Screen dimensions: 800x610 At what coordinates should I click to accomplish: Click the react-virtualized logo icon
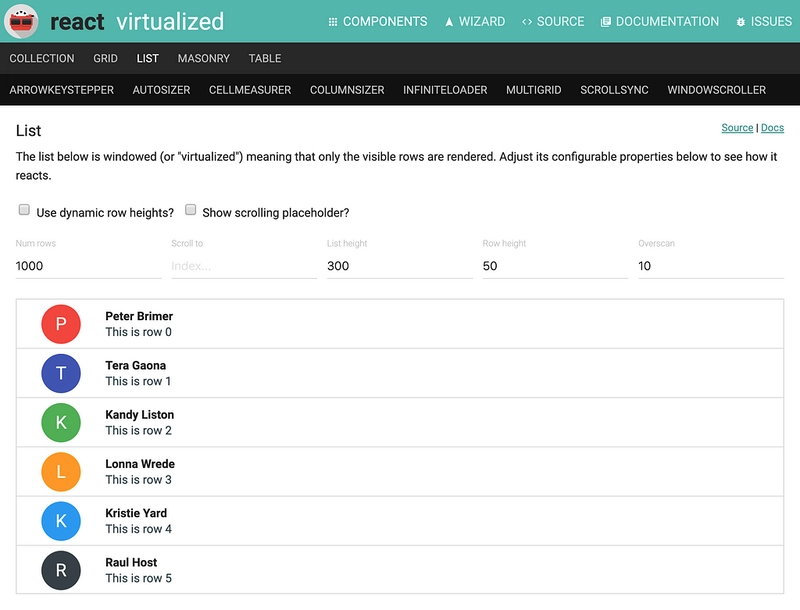click(x=22, y=21)
